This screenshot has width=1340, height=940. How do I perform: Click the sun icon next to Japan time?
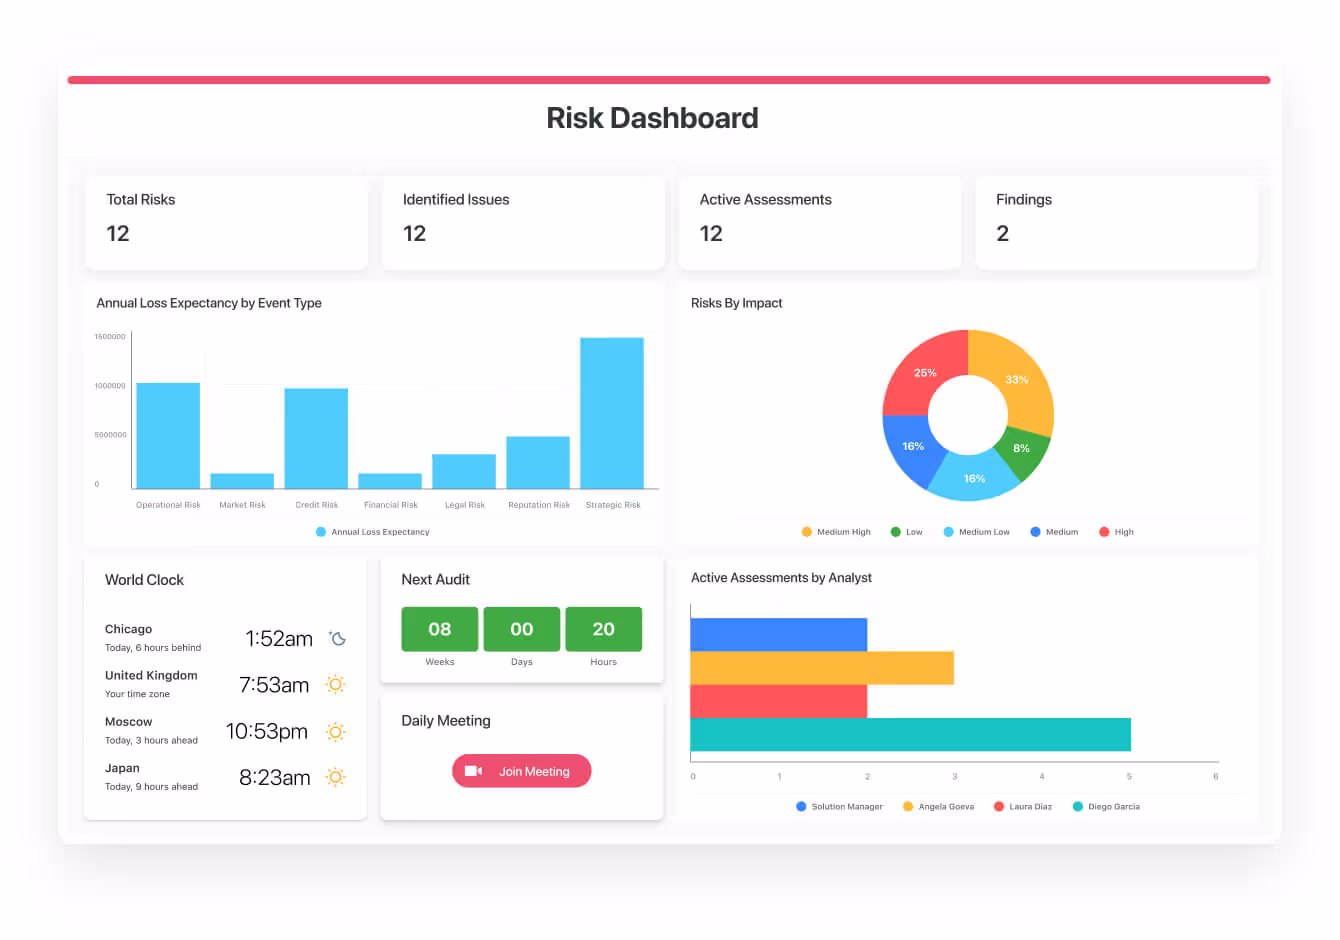(x=336, y=778)
